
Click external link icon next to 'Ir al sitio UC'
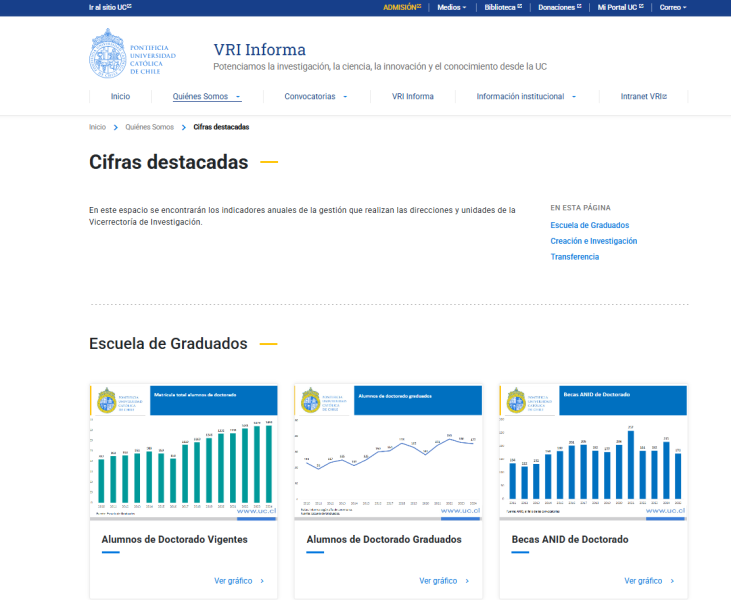[130, 6]
